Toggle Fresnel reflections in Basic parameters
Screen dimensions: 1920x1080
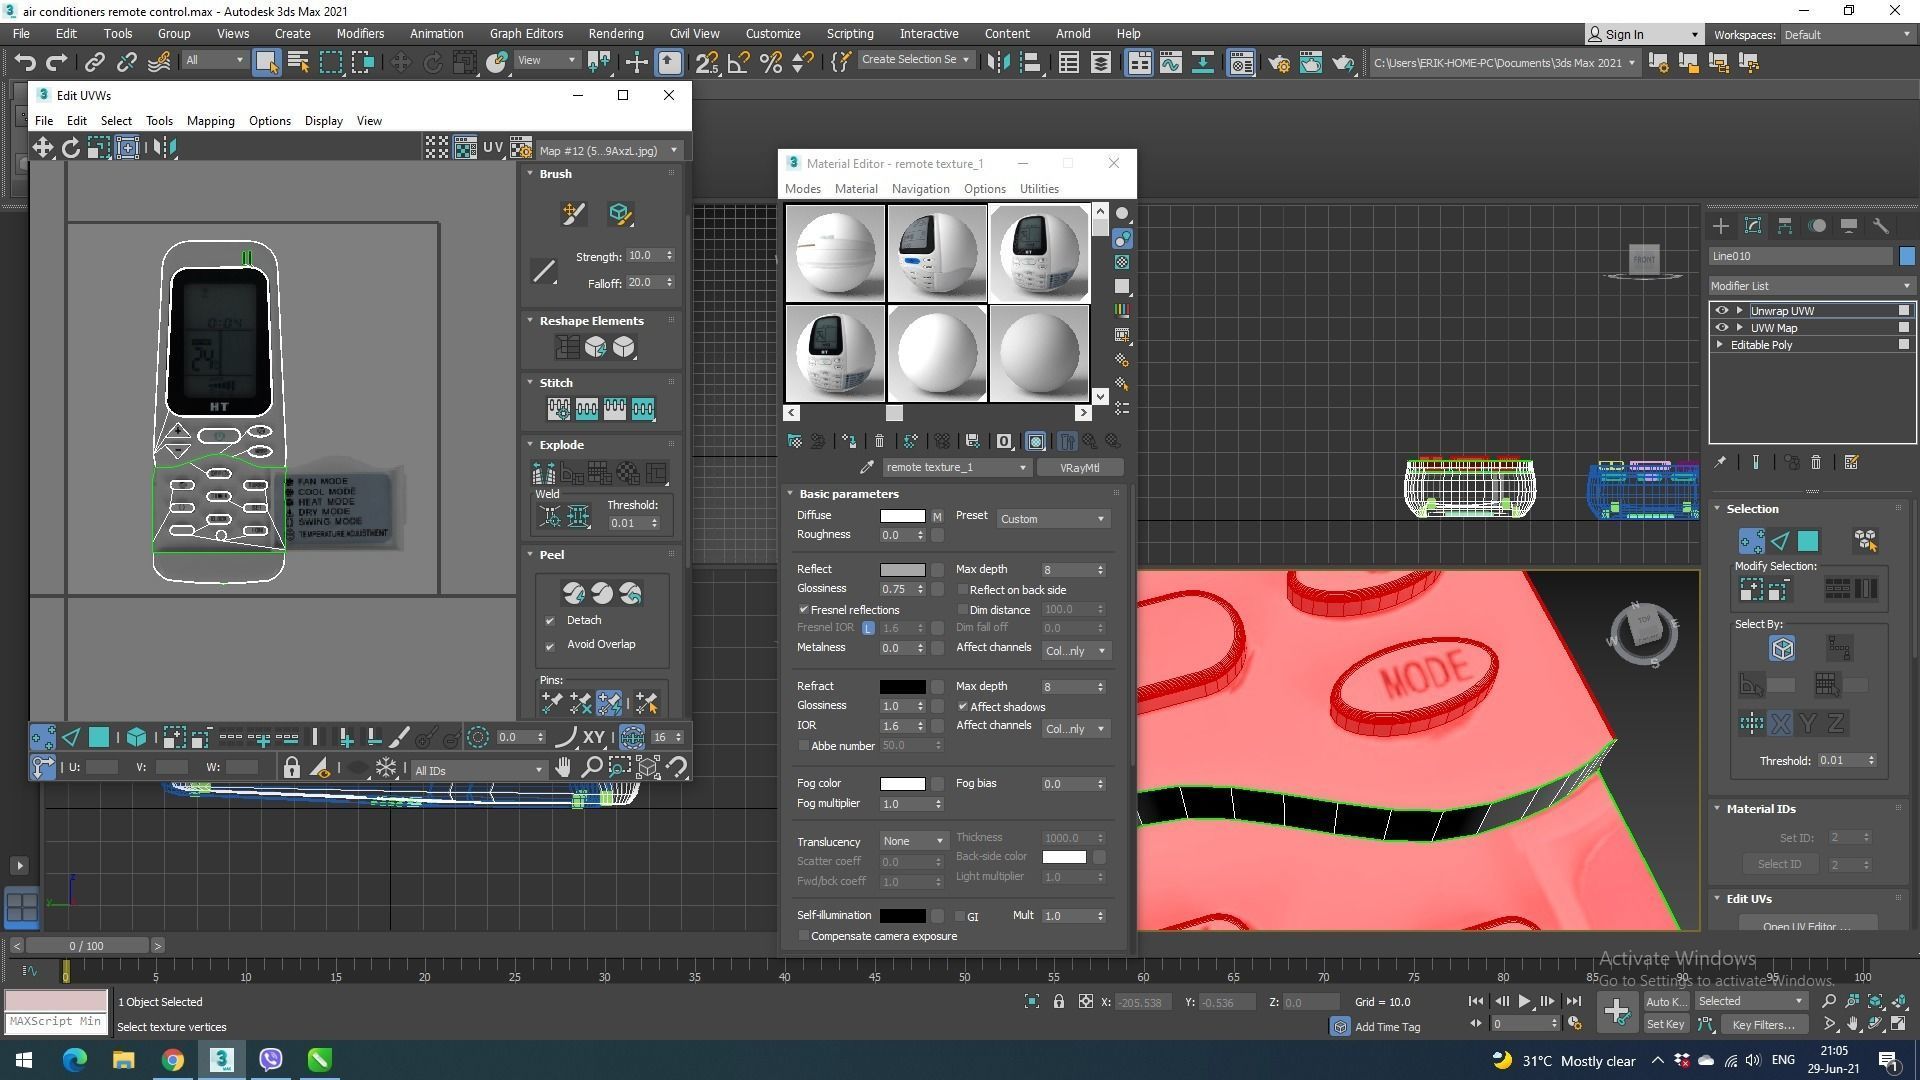803,609
